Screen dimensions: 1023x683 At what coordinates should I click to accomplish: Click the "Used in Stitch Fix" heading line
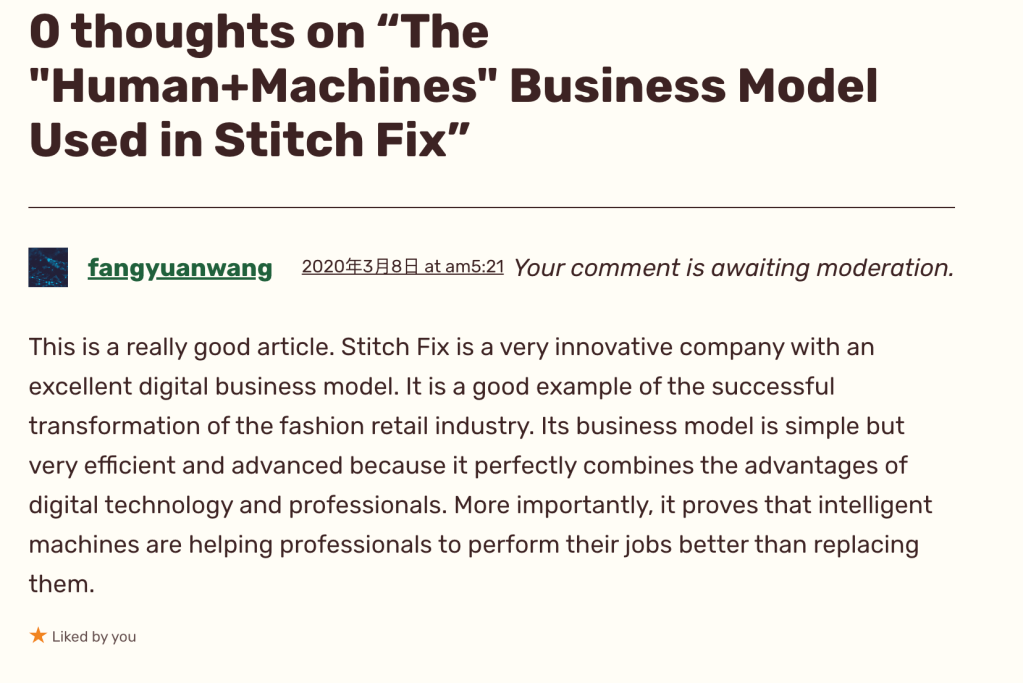[250, 140]
